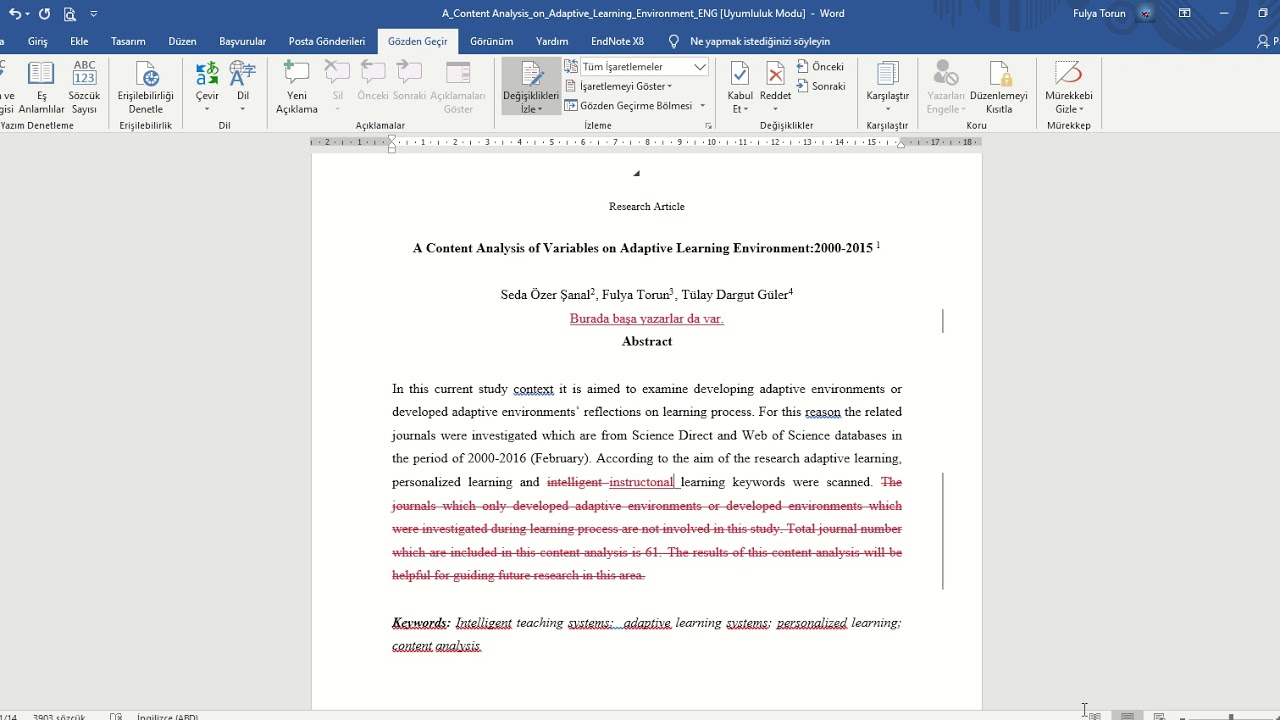Click the redo arrow in quick access toolbar

(x=44, y=14)
